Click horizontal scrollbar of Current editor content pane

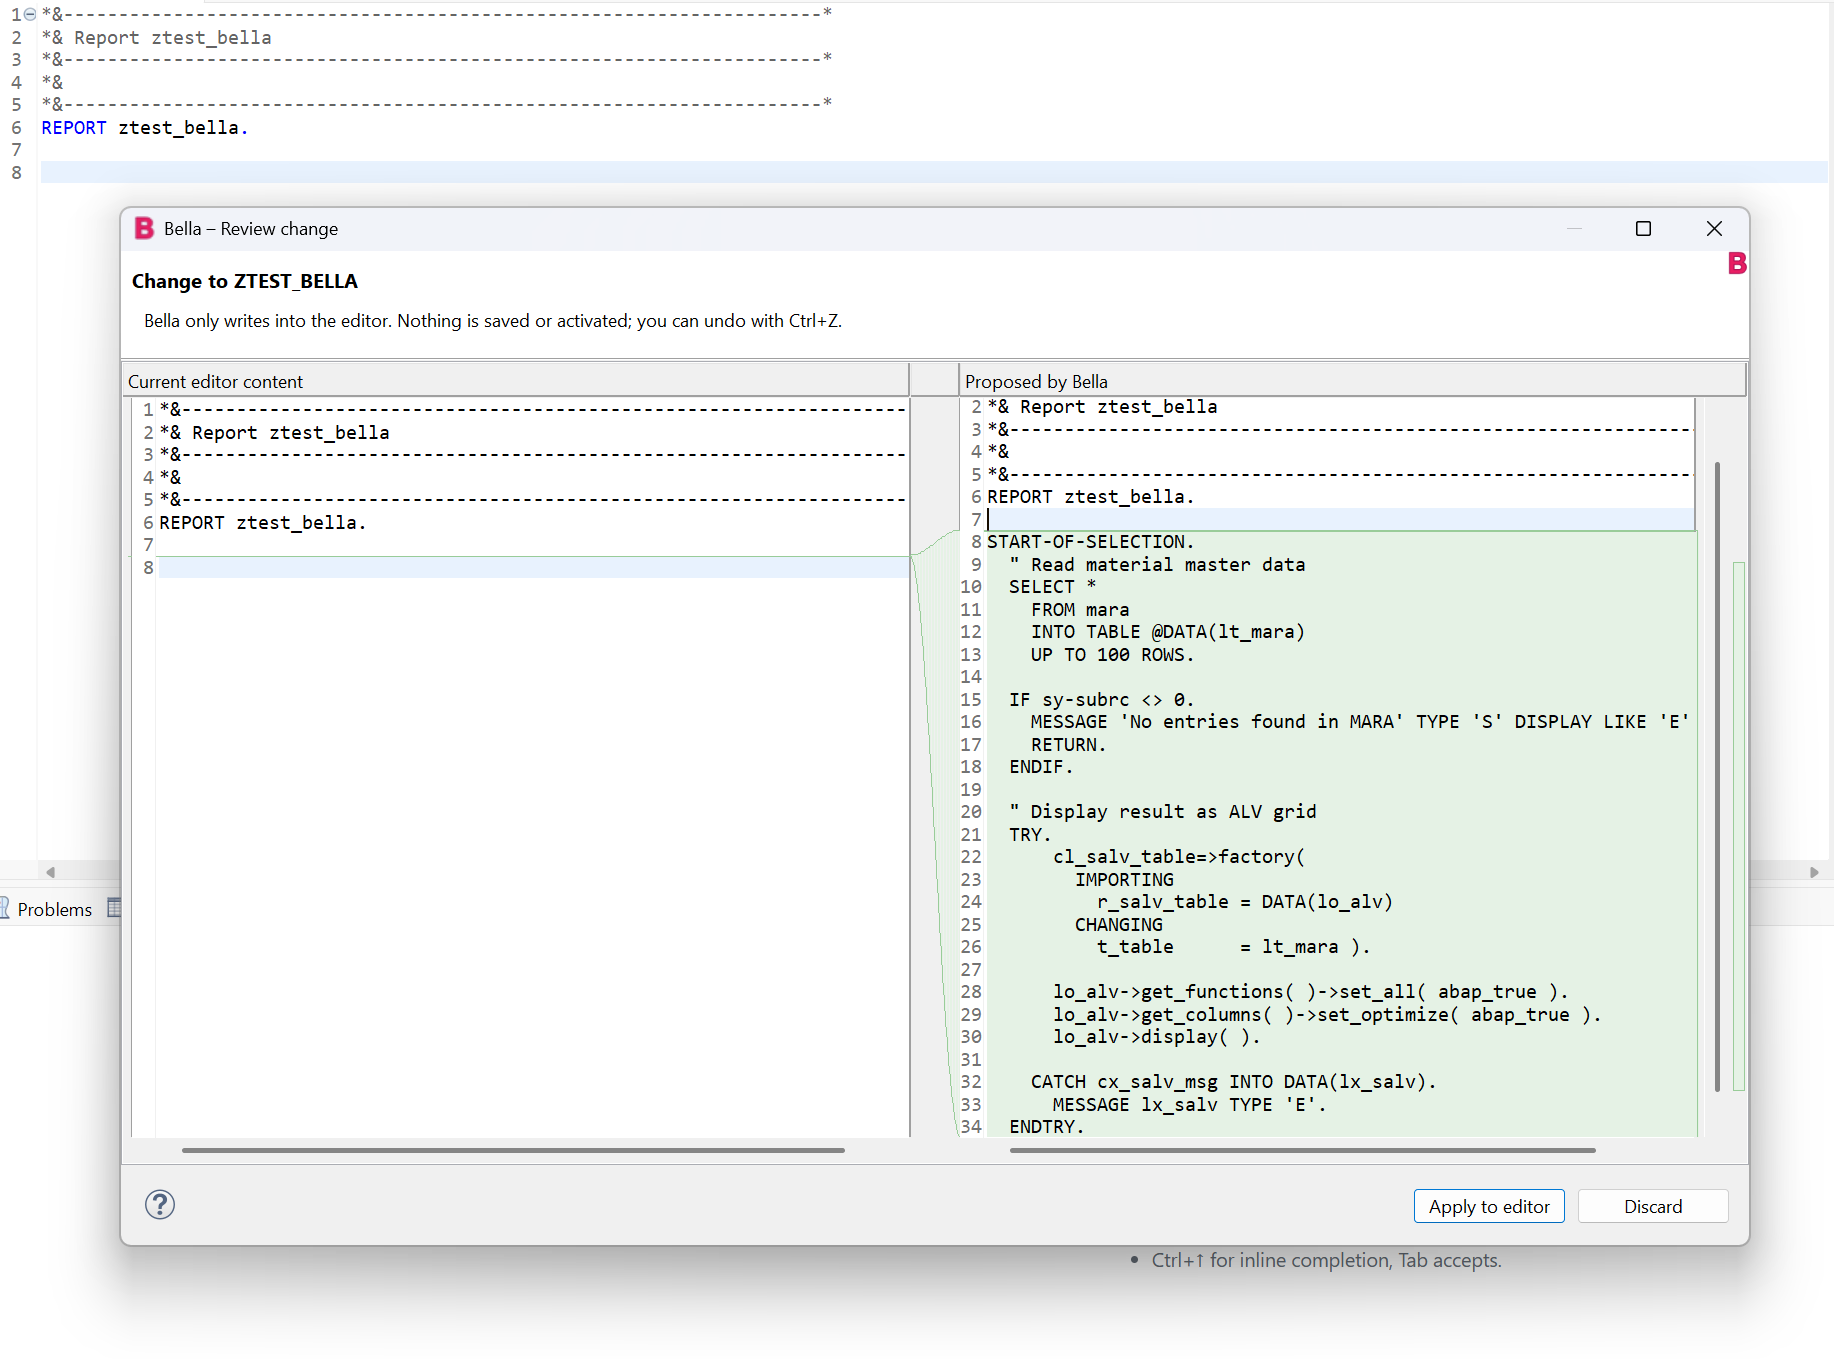coord(513,1150)
